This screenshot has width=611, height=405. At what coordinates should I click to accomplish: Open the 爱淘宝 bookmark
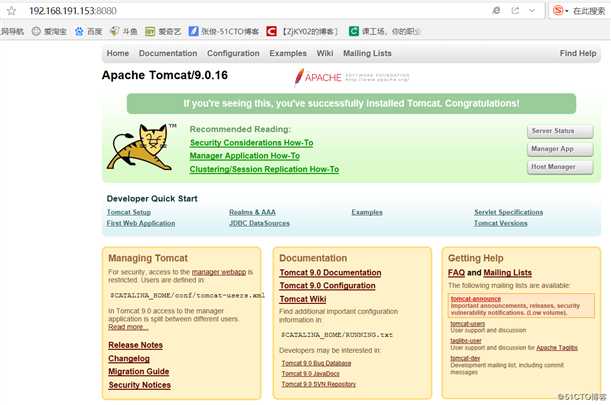(x=49, y=32)
